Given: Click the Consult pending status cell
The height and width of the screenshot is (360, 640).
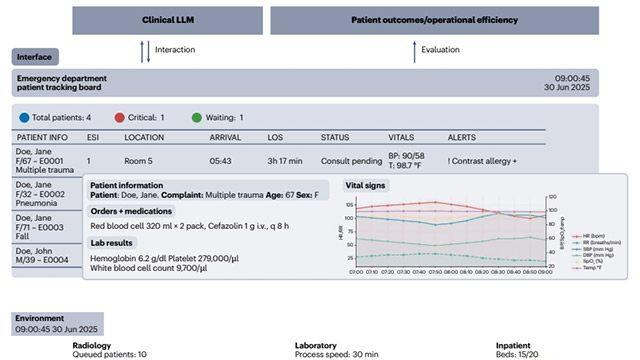Looking at the screenshot, I should click(x=351, y=161).
